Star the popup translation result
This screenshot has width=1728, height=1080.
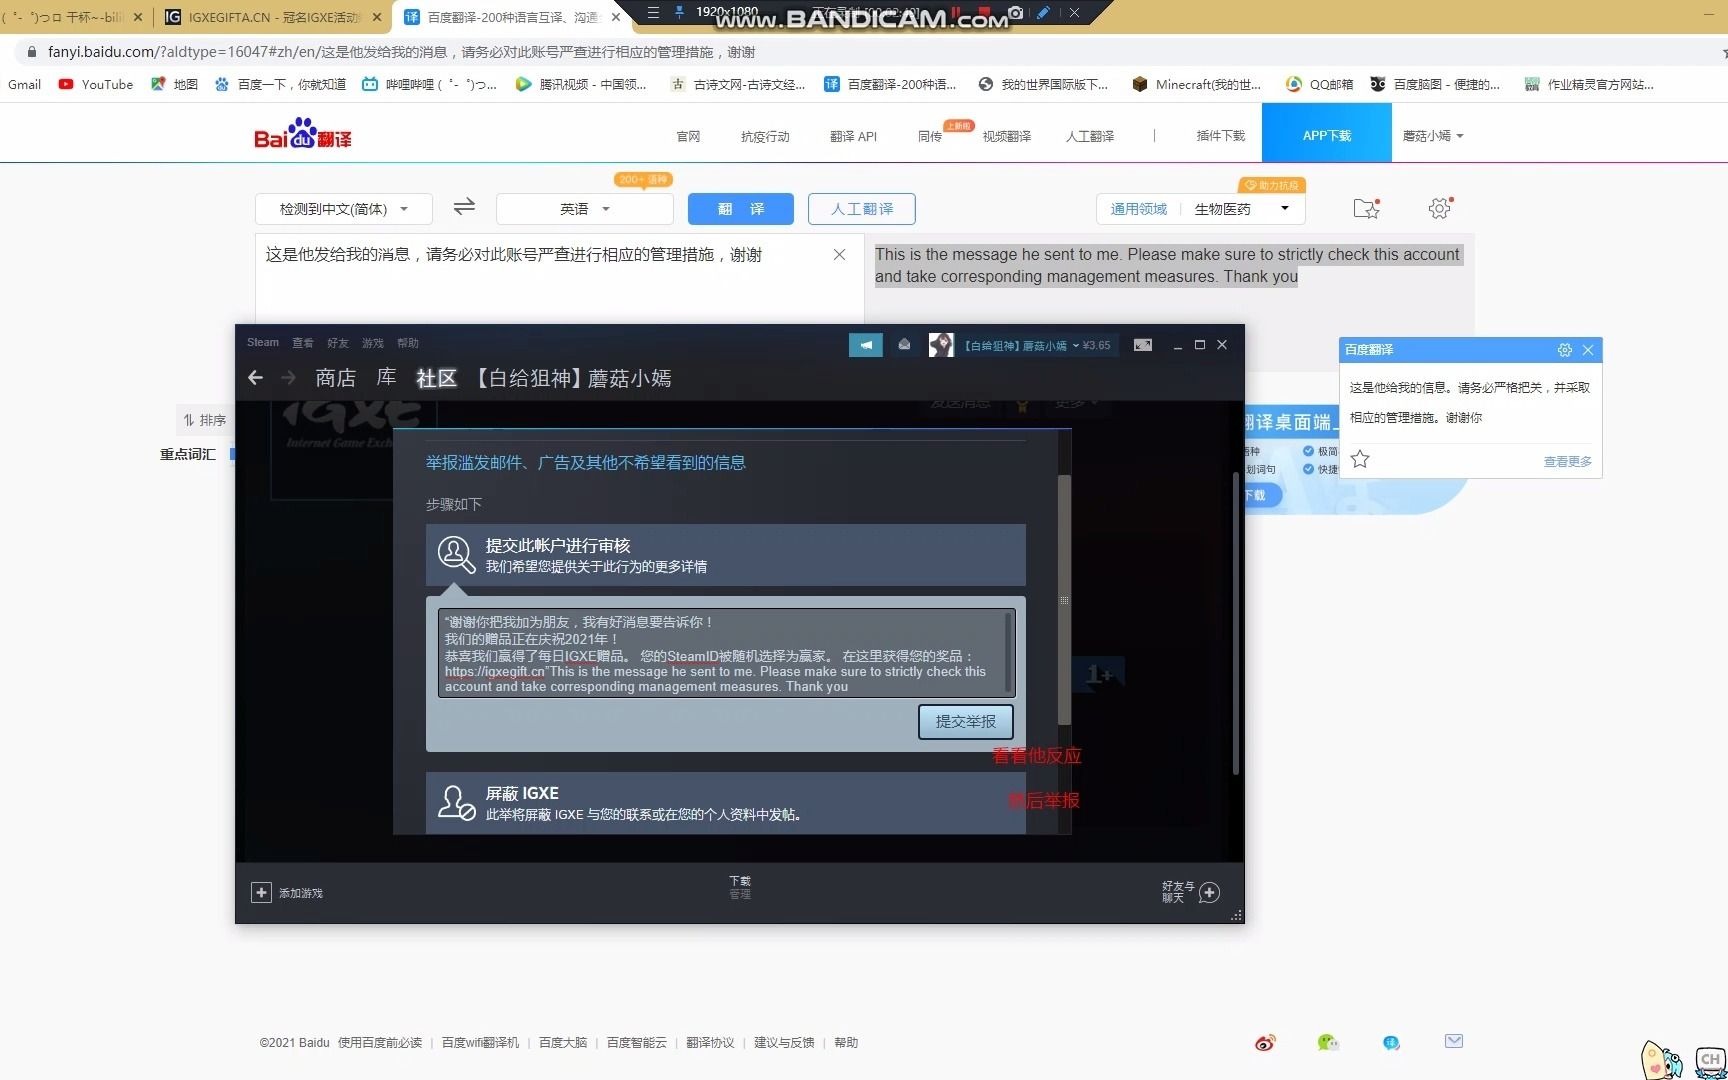click(x=1360, y=459)
